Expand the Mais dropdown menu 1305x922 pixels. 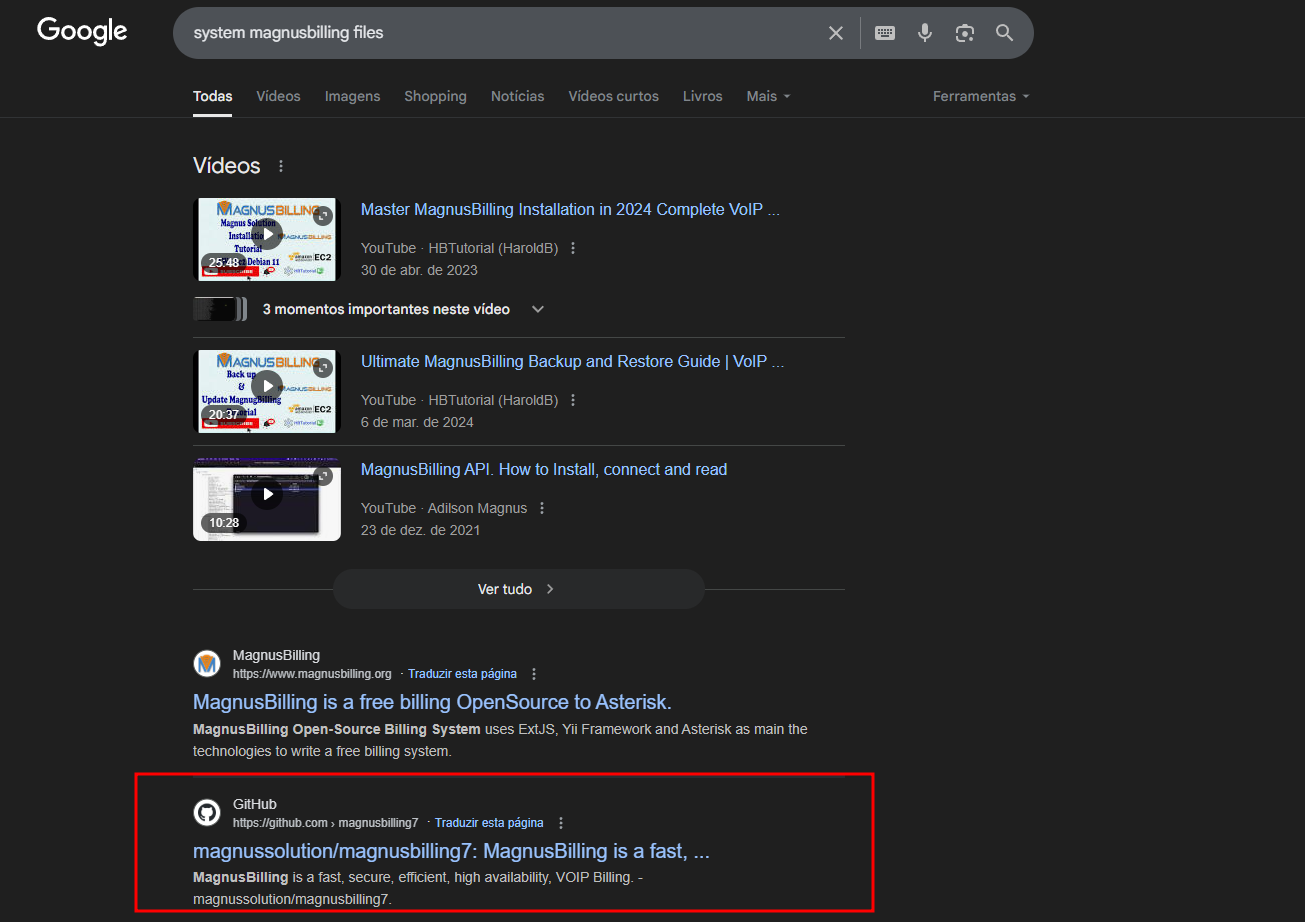768,96
